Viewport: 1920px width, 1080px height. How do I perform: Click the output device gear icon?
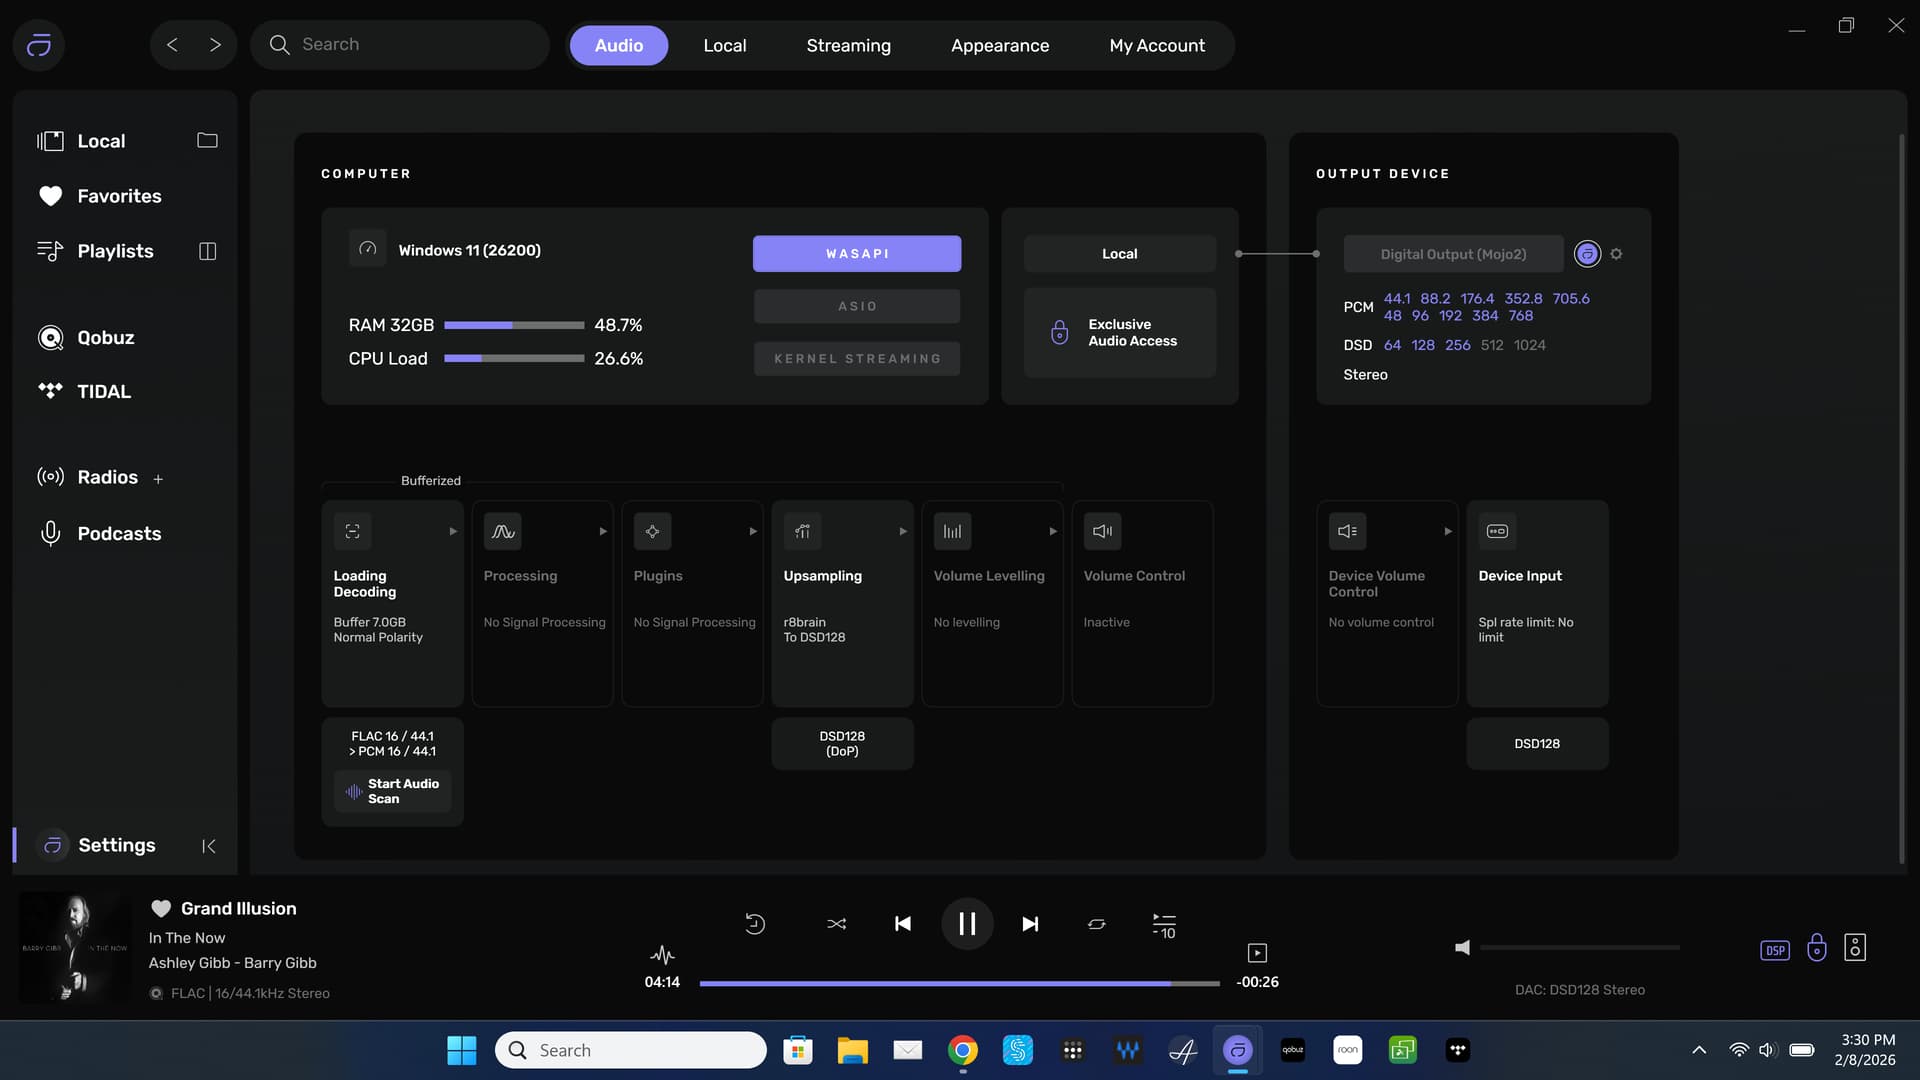[1617, 254]
